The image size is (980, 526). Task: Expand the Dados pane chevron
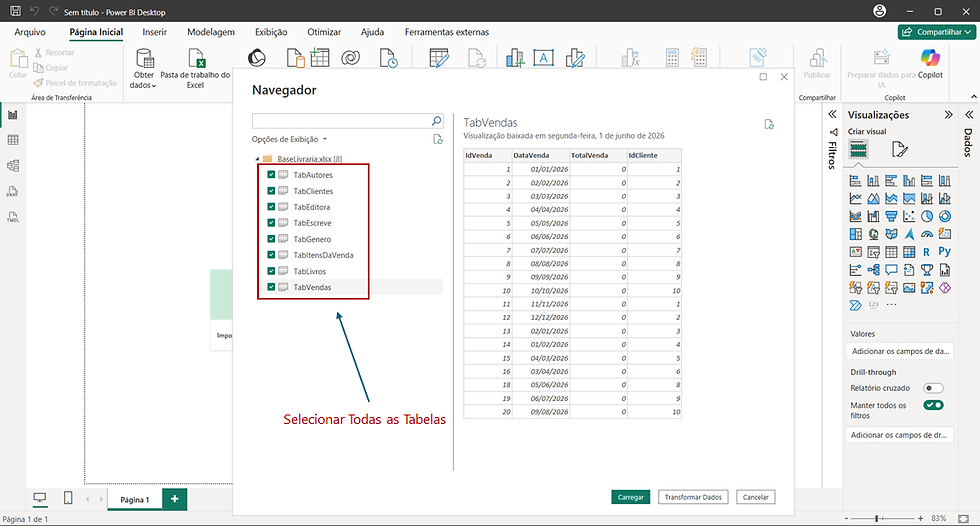point(969,114)
